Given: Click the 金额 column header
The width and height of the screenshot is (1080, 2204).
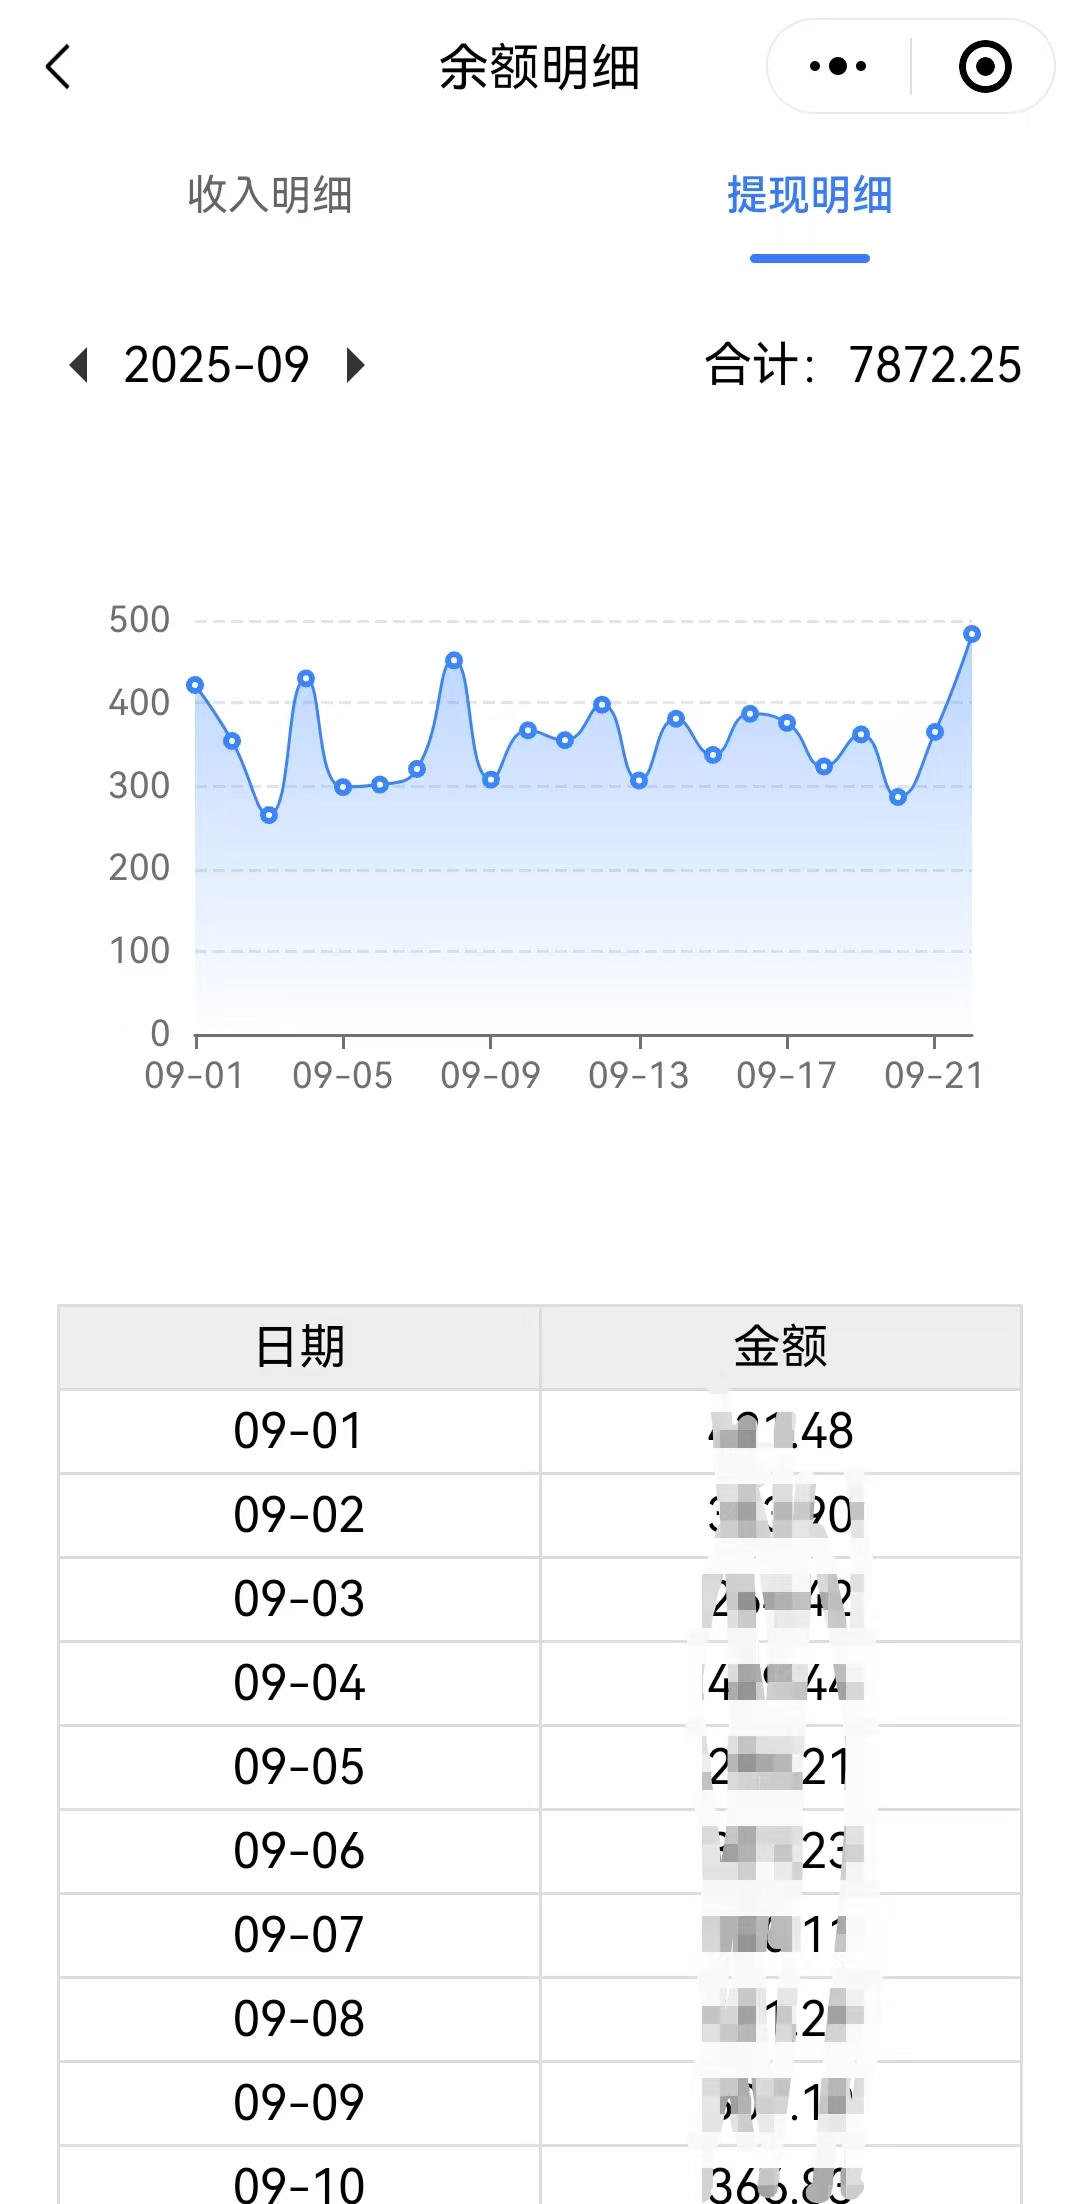Looking at the screenshot, I should (780, 1347).
